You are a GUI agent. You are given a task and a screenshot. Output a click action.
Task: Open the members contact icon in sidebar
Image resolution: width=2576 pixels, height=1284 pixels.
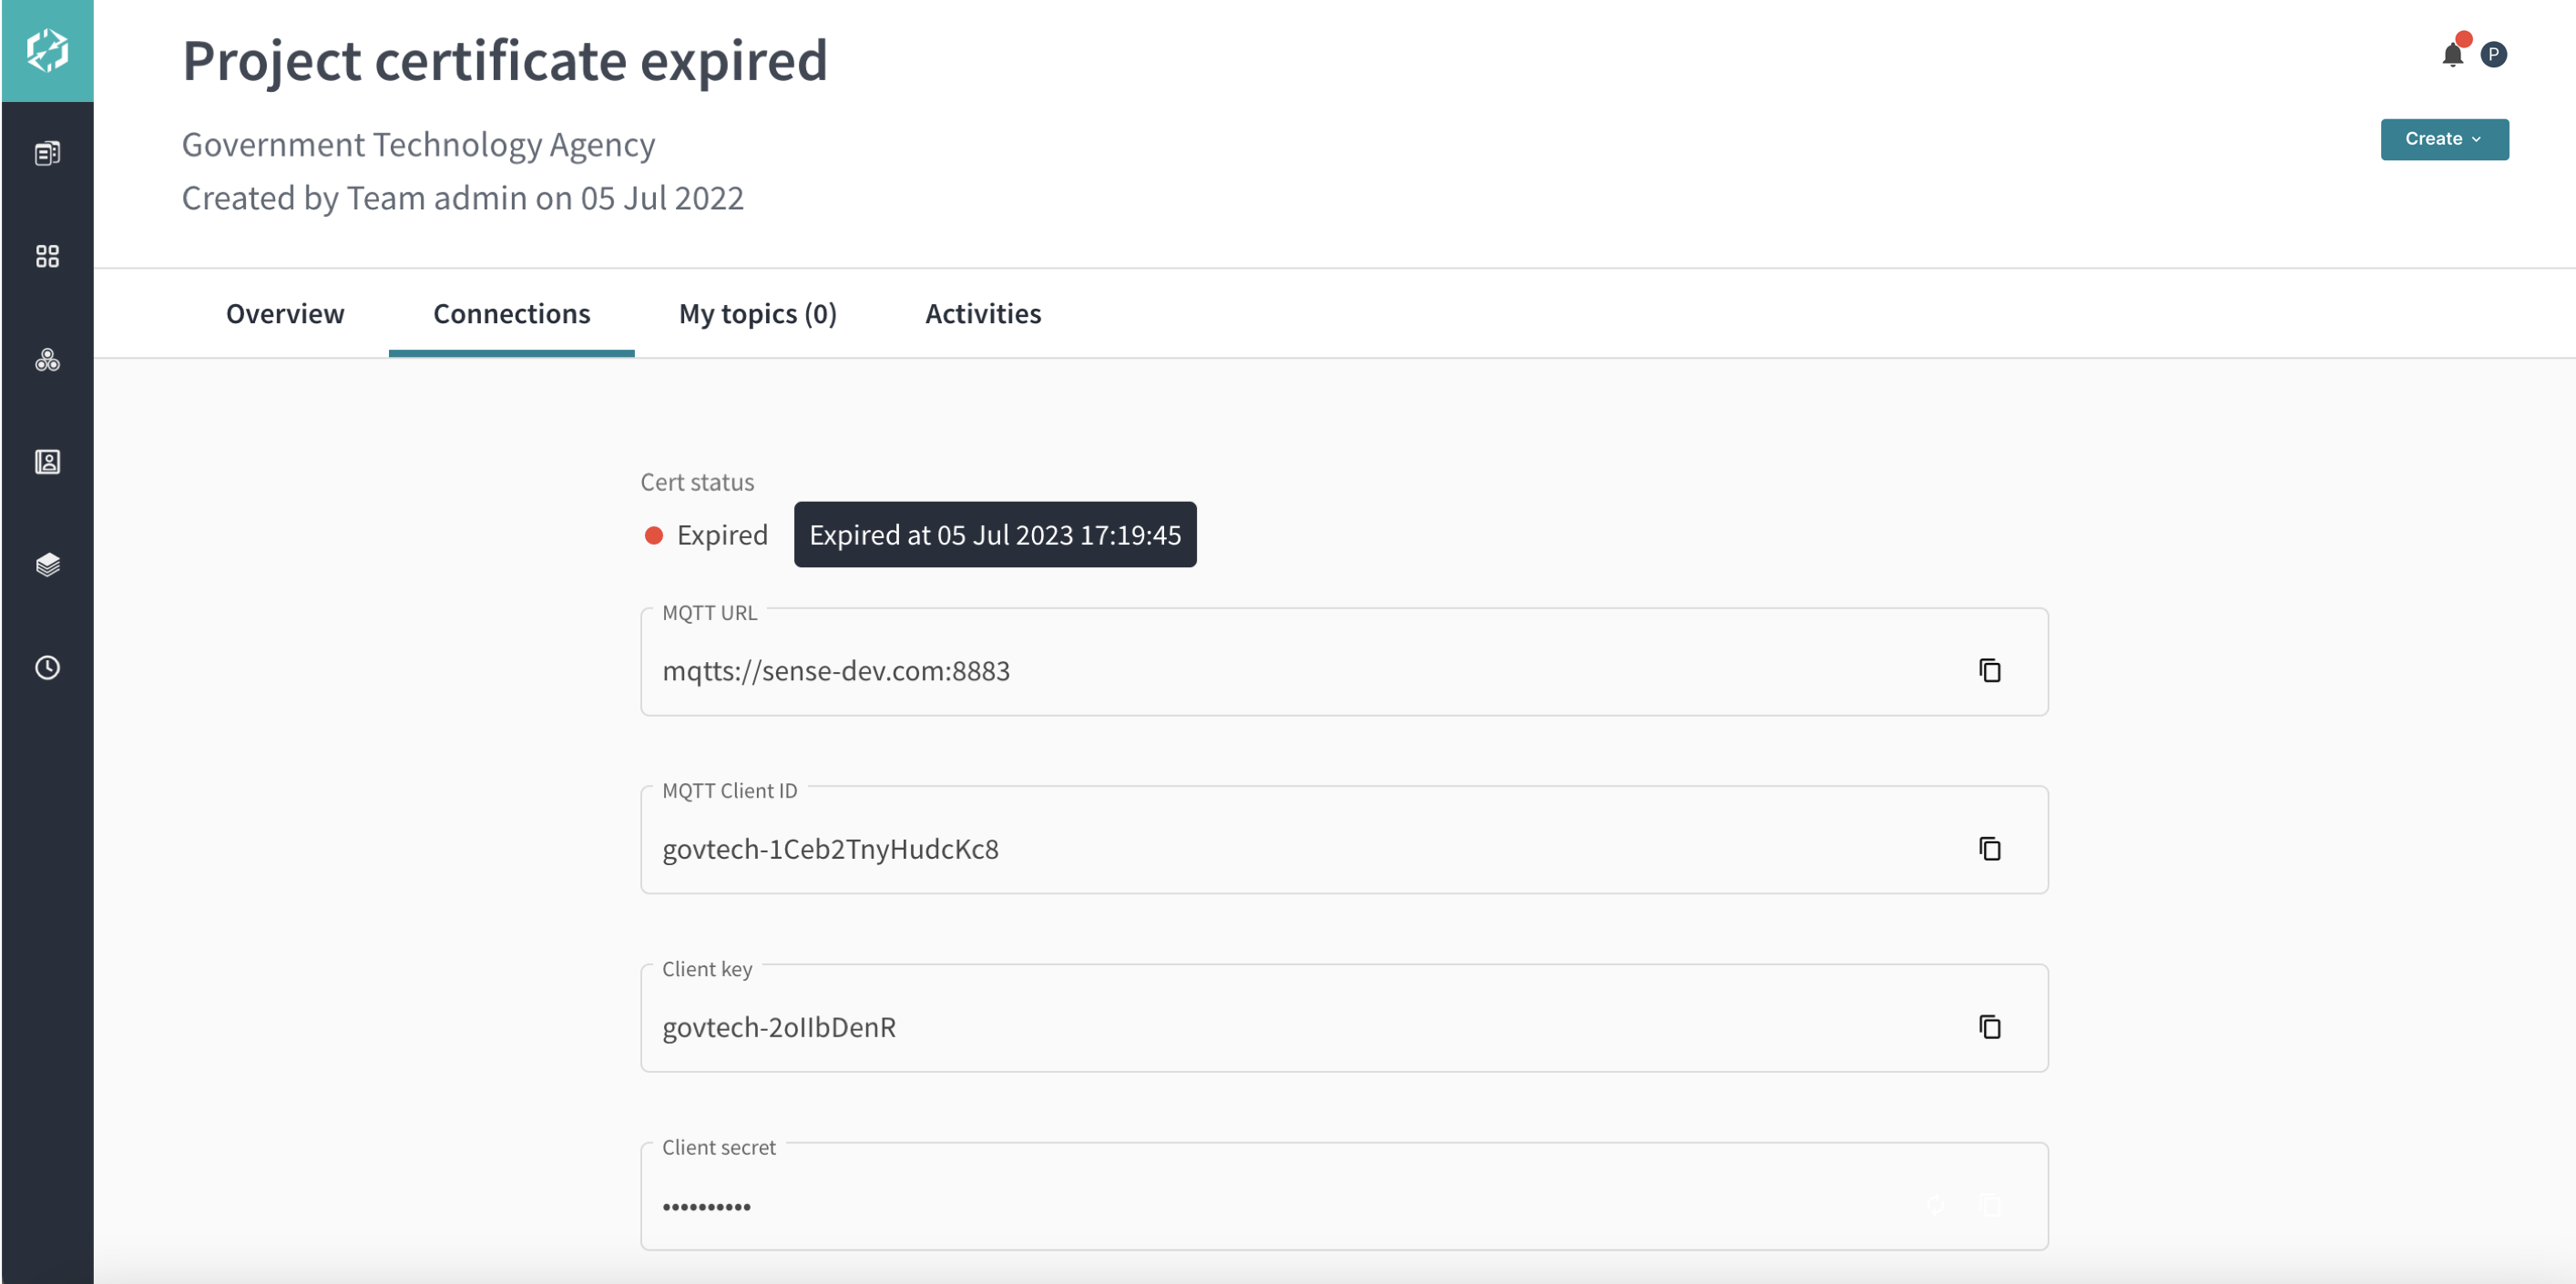(47, 462)
